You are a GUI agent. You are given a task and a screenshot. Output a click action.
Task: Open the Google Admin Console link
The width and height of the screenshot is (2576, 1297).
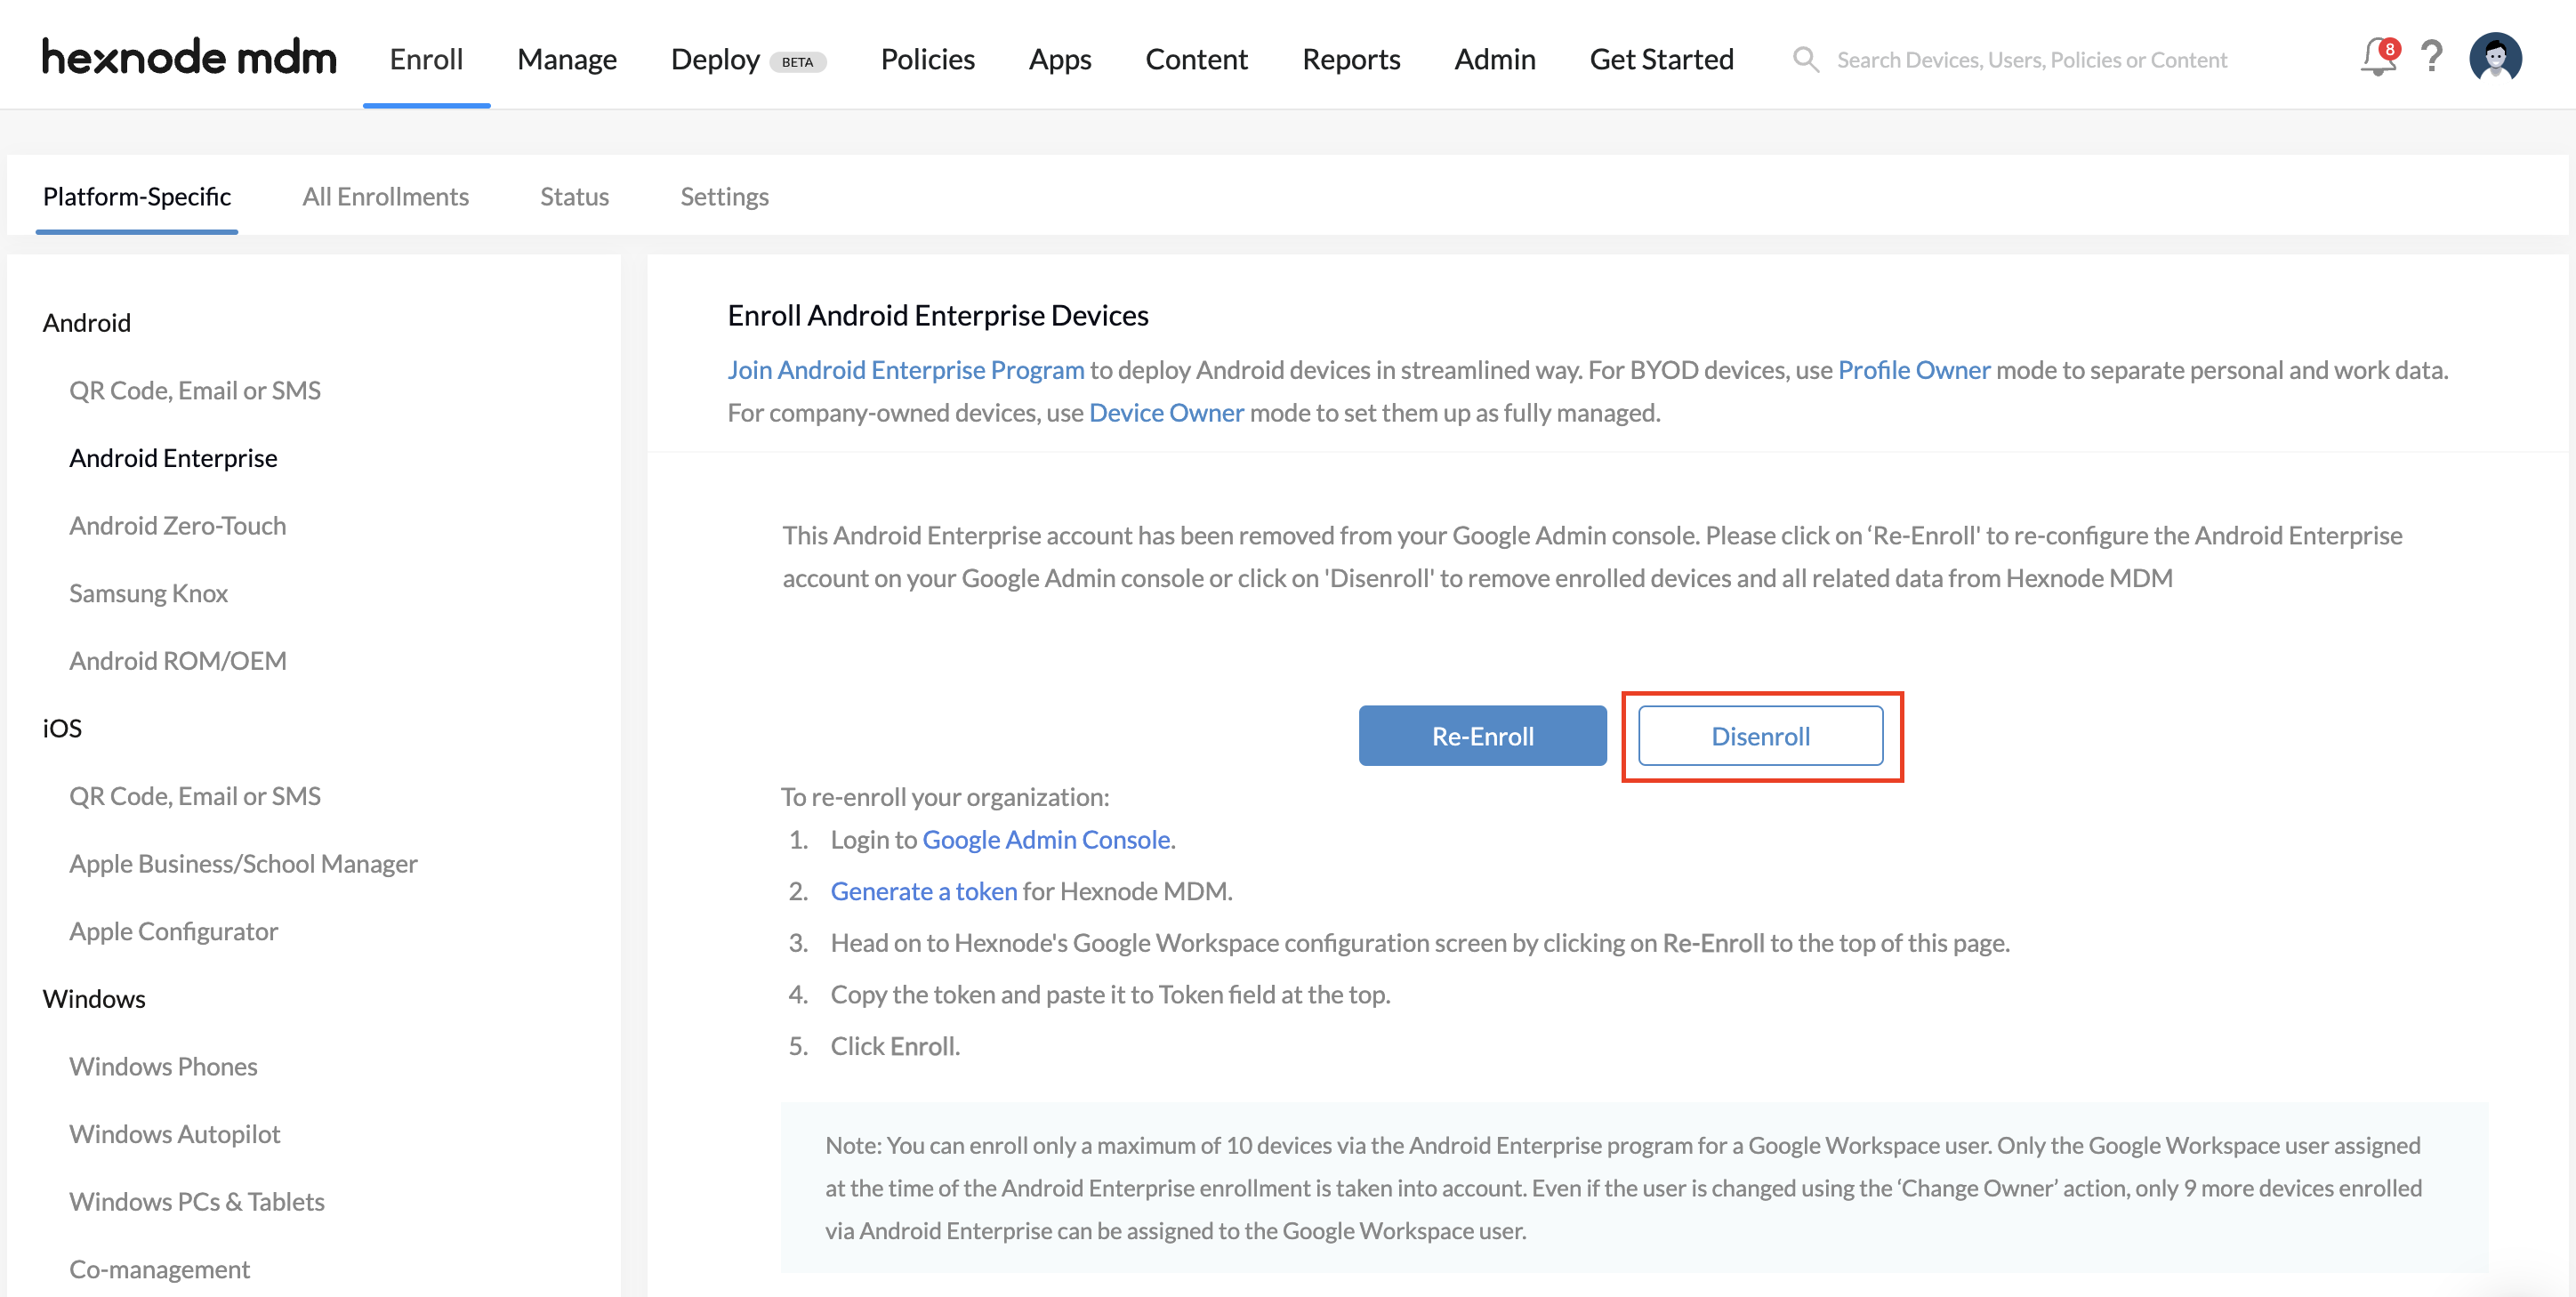(x=1046, y=839)
